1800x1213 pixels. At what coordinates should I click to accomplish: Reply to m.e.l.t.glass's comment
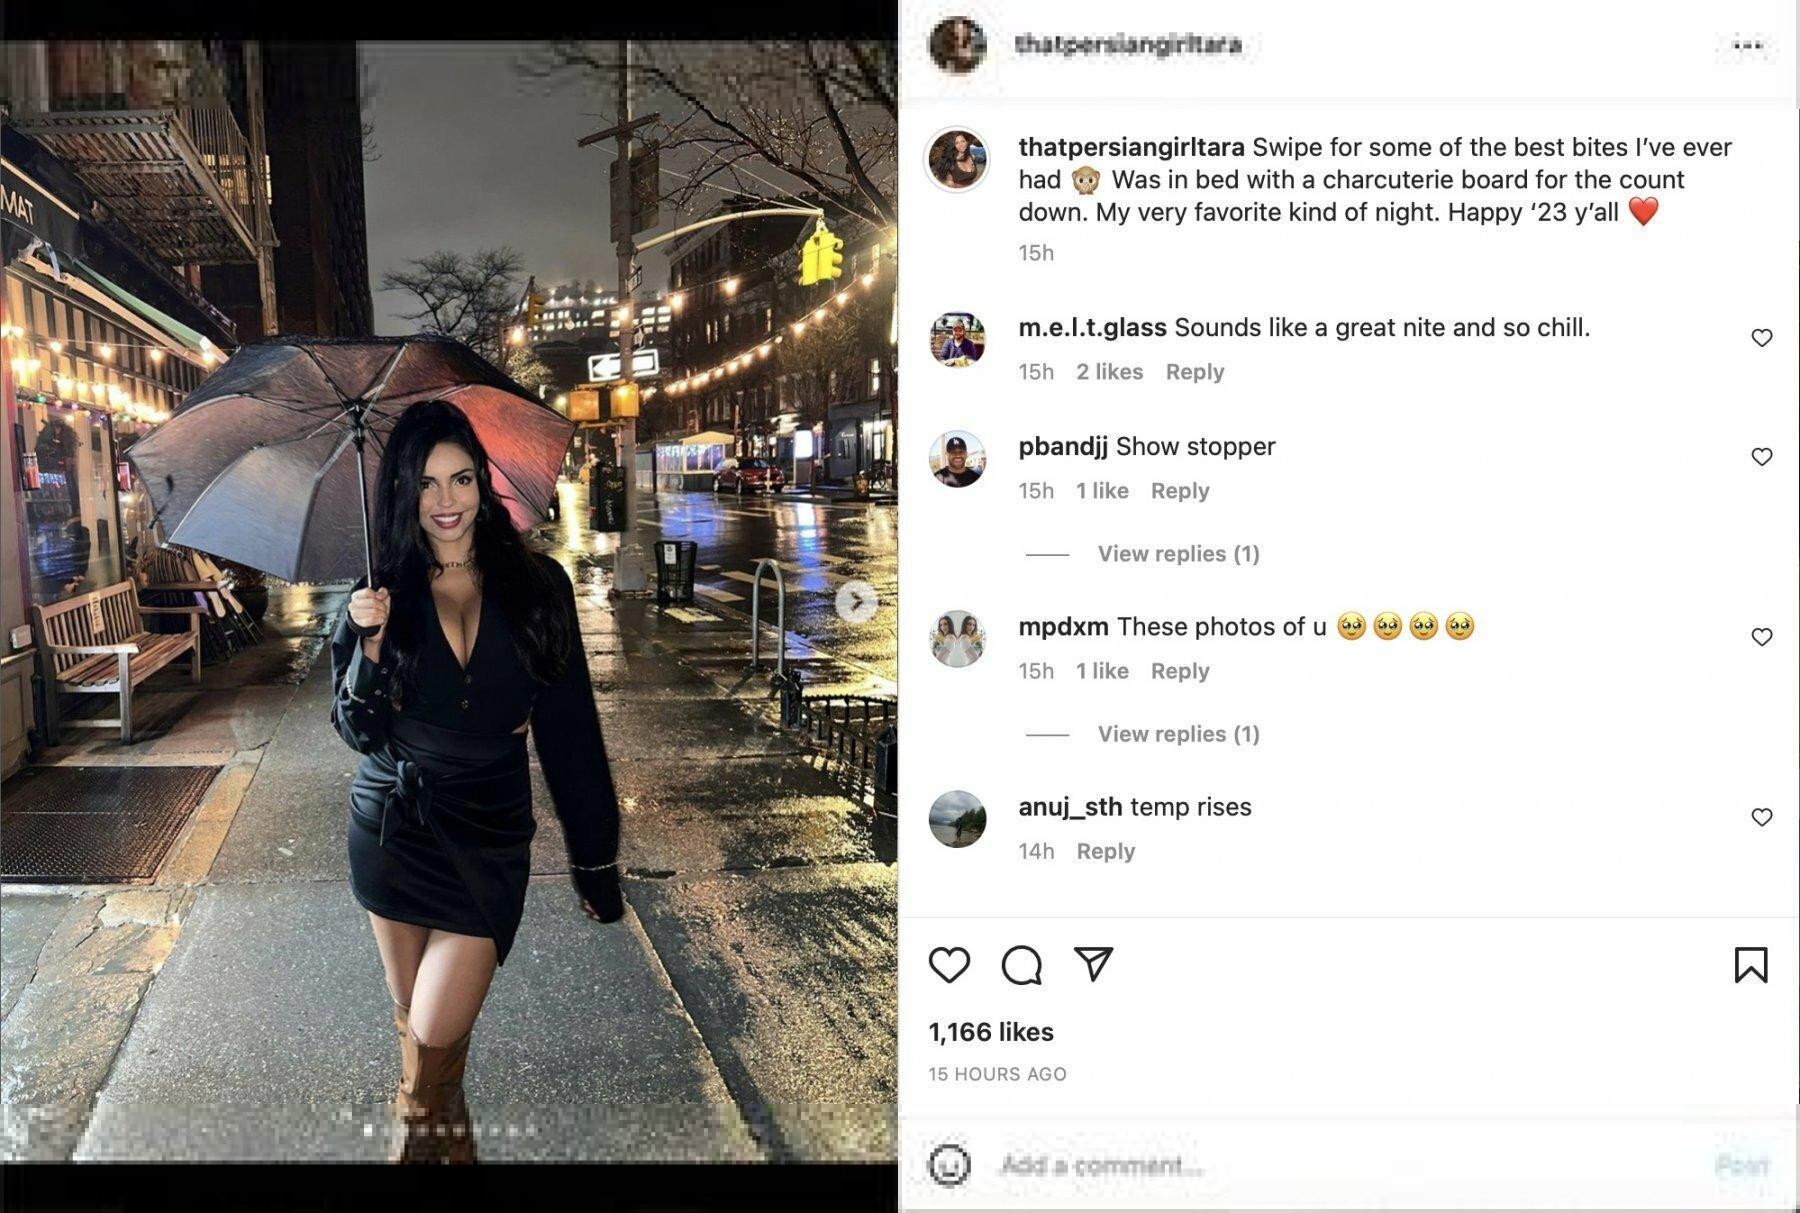click(x=1194, y=372)
